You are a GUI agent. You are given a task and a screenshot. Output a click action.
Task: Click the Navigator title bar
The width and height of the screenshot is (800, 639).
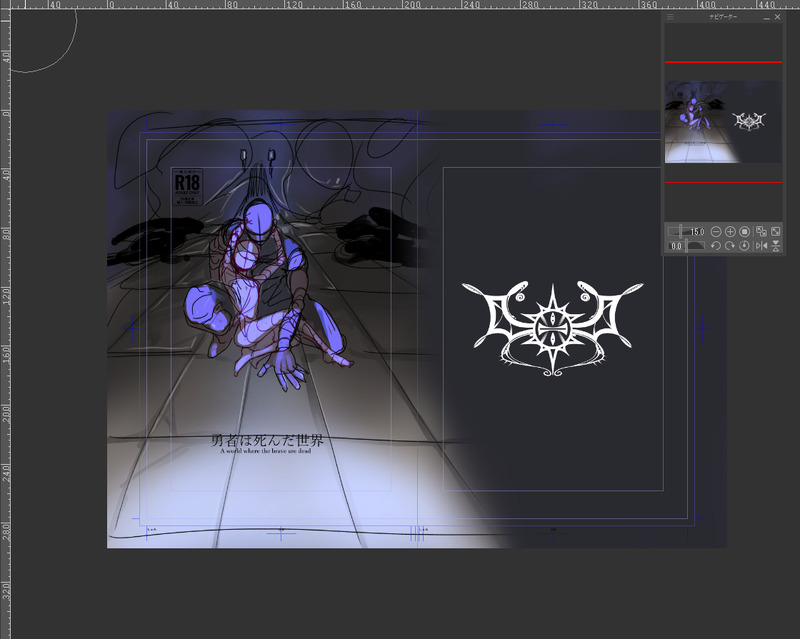[x=723, y=17]
